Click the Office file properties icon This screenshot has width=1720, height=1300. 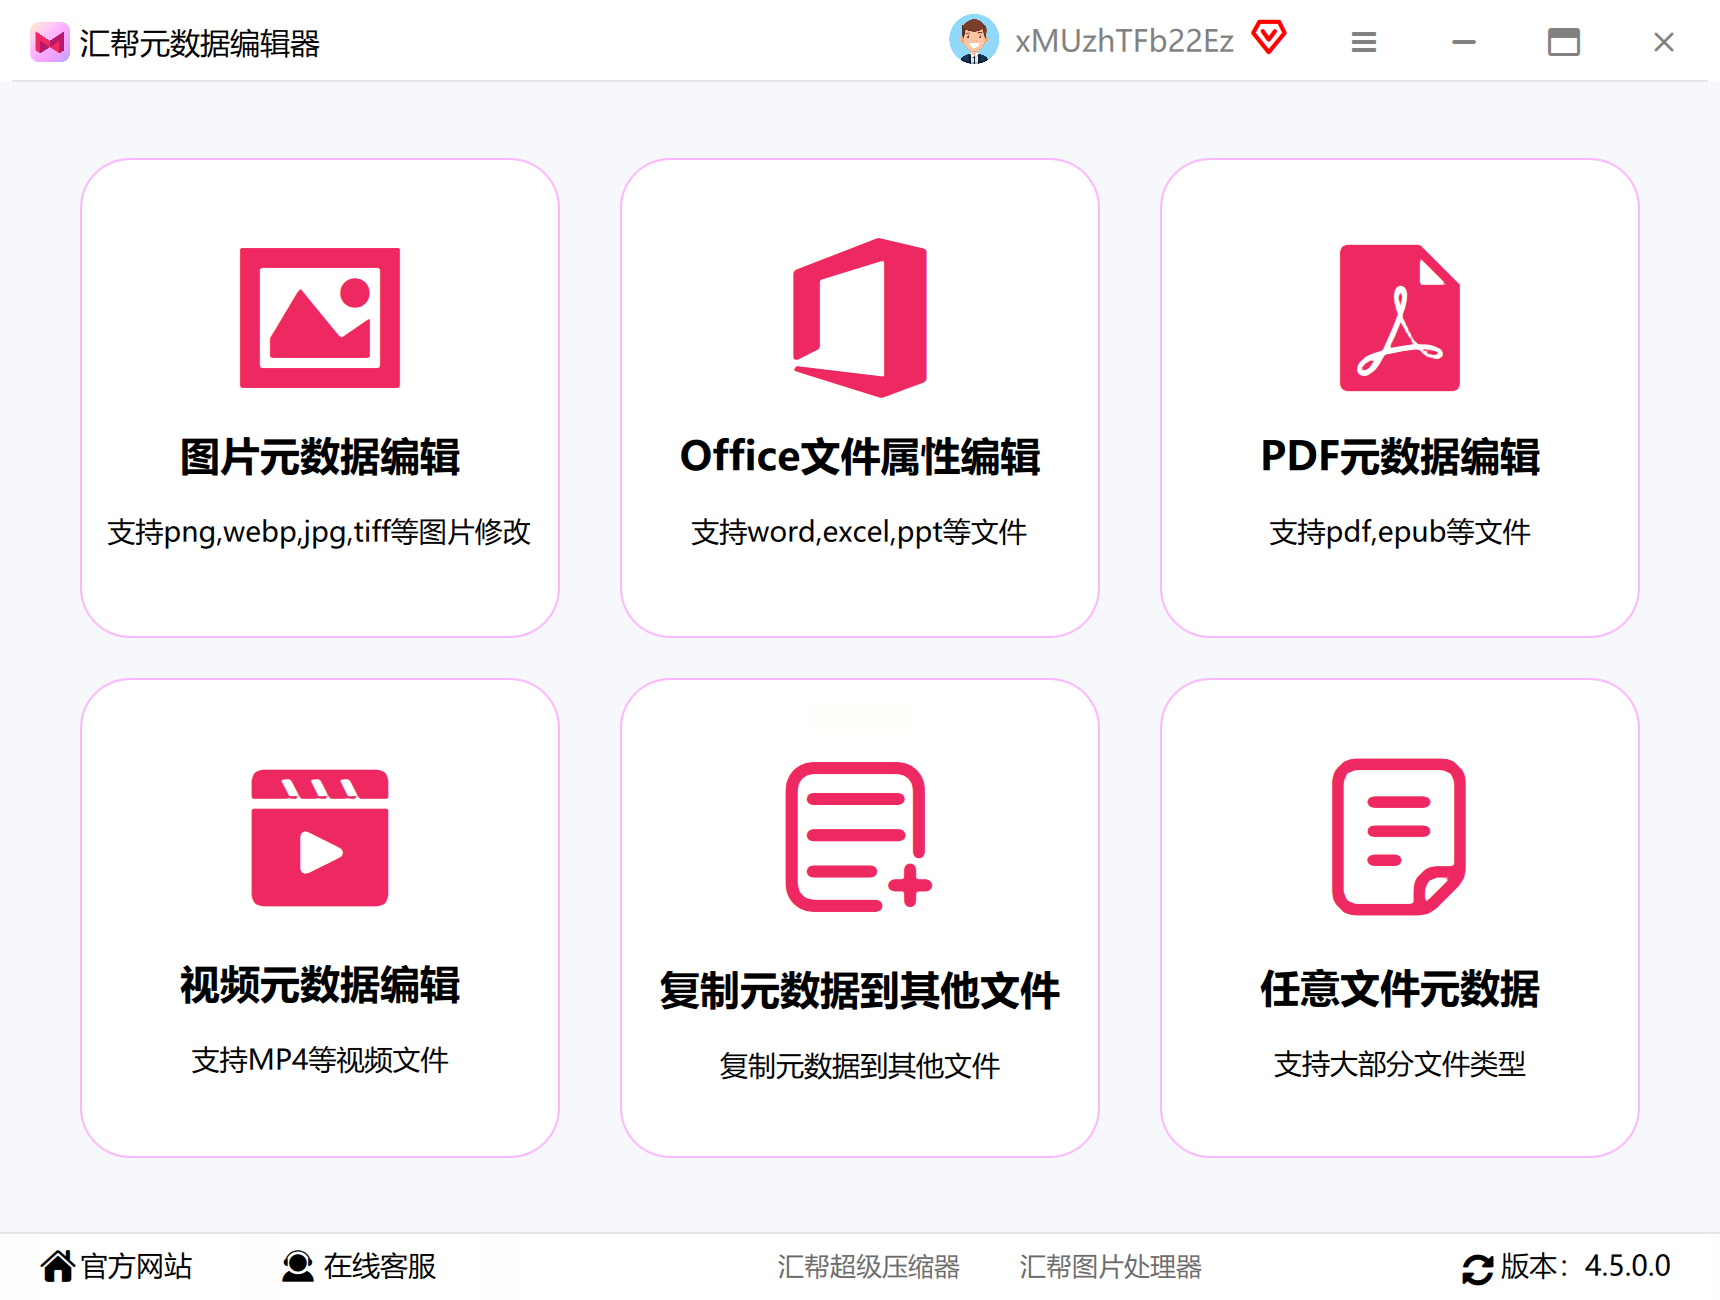click(x=860, y=318)
